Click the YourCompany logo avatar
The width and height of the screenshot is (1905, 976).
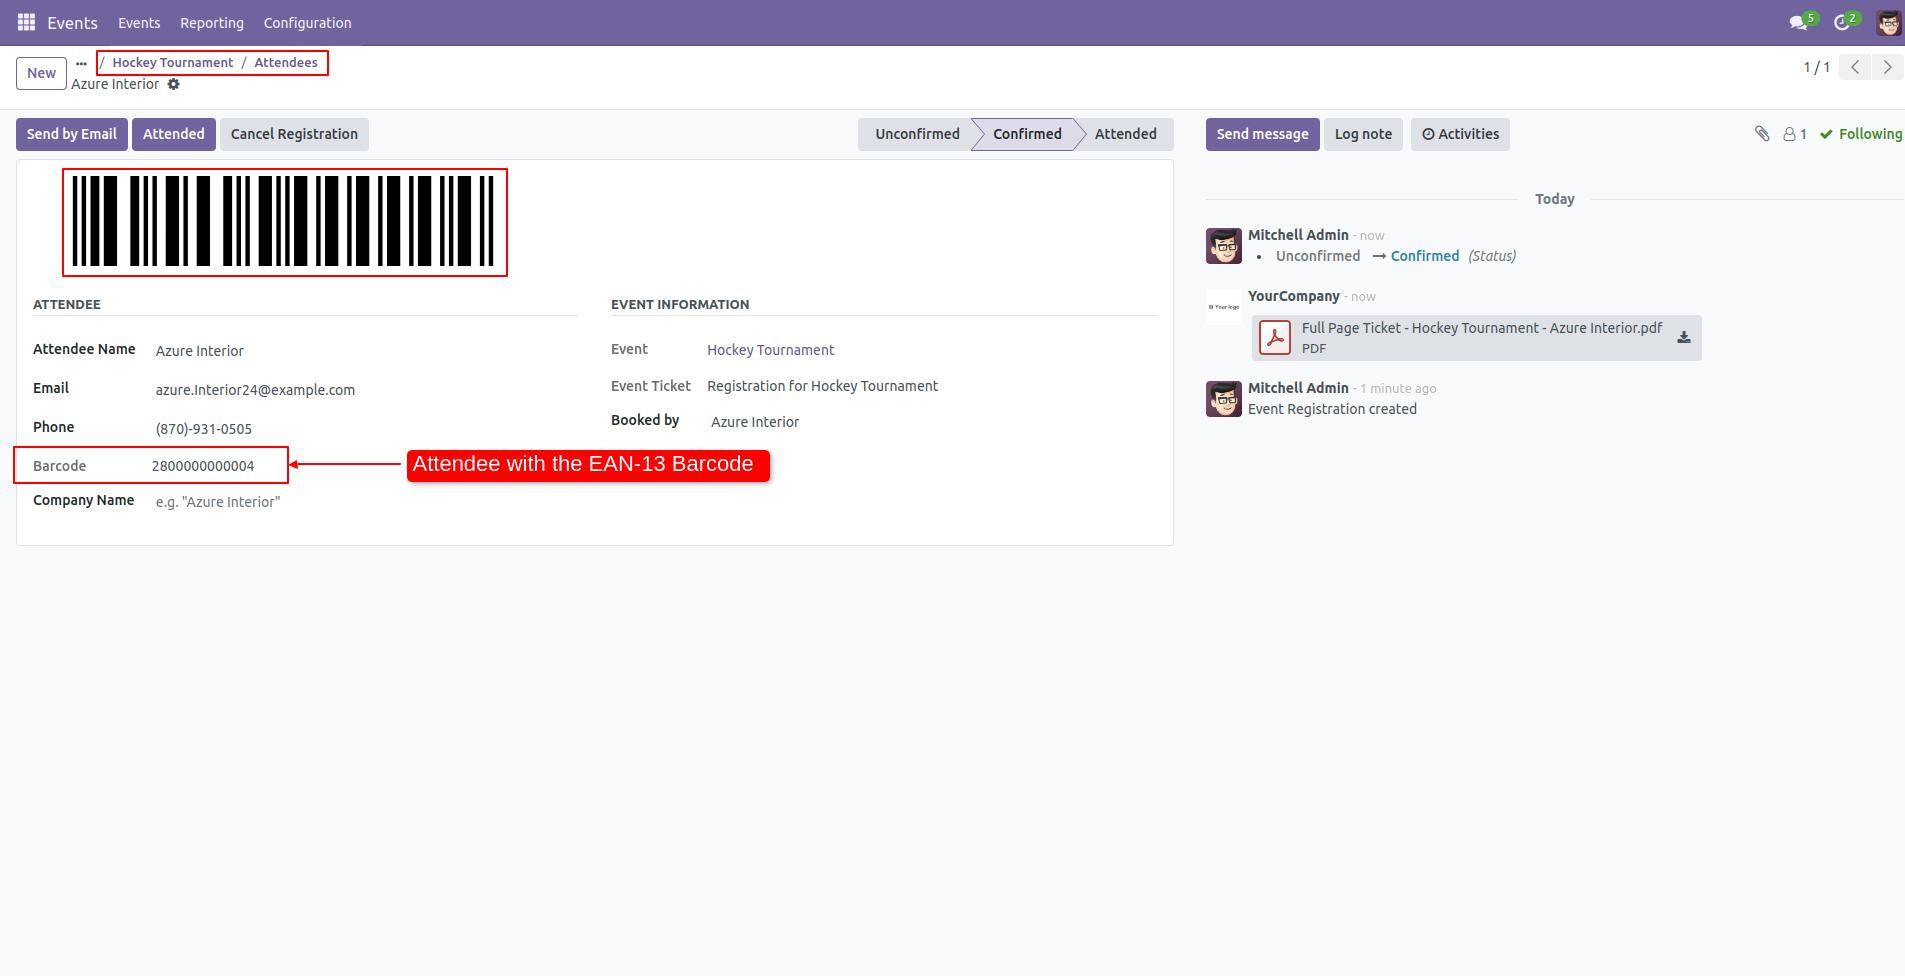[x=1224, y=307]
